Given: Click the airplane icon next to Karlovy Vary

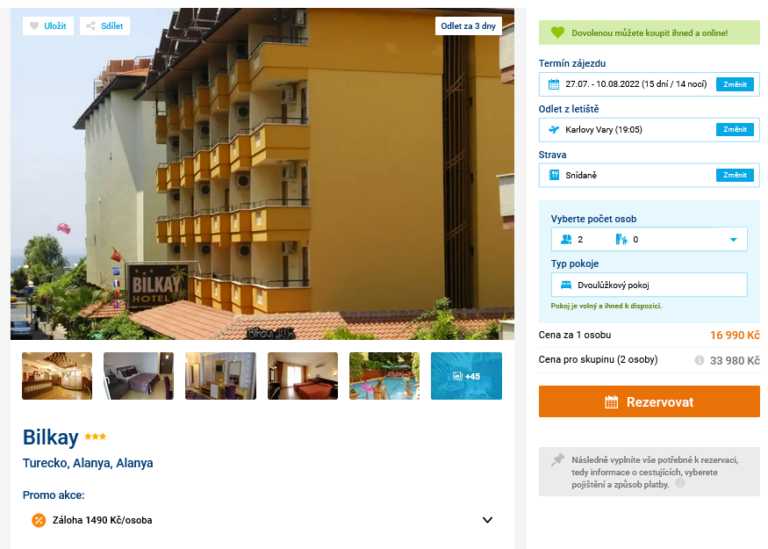Looking at the screenshot, I should 553,130.
